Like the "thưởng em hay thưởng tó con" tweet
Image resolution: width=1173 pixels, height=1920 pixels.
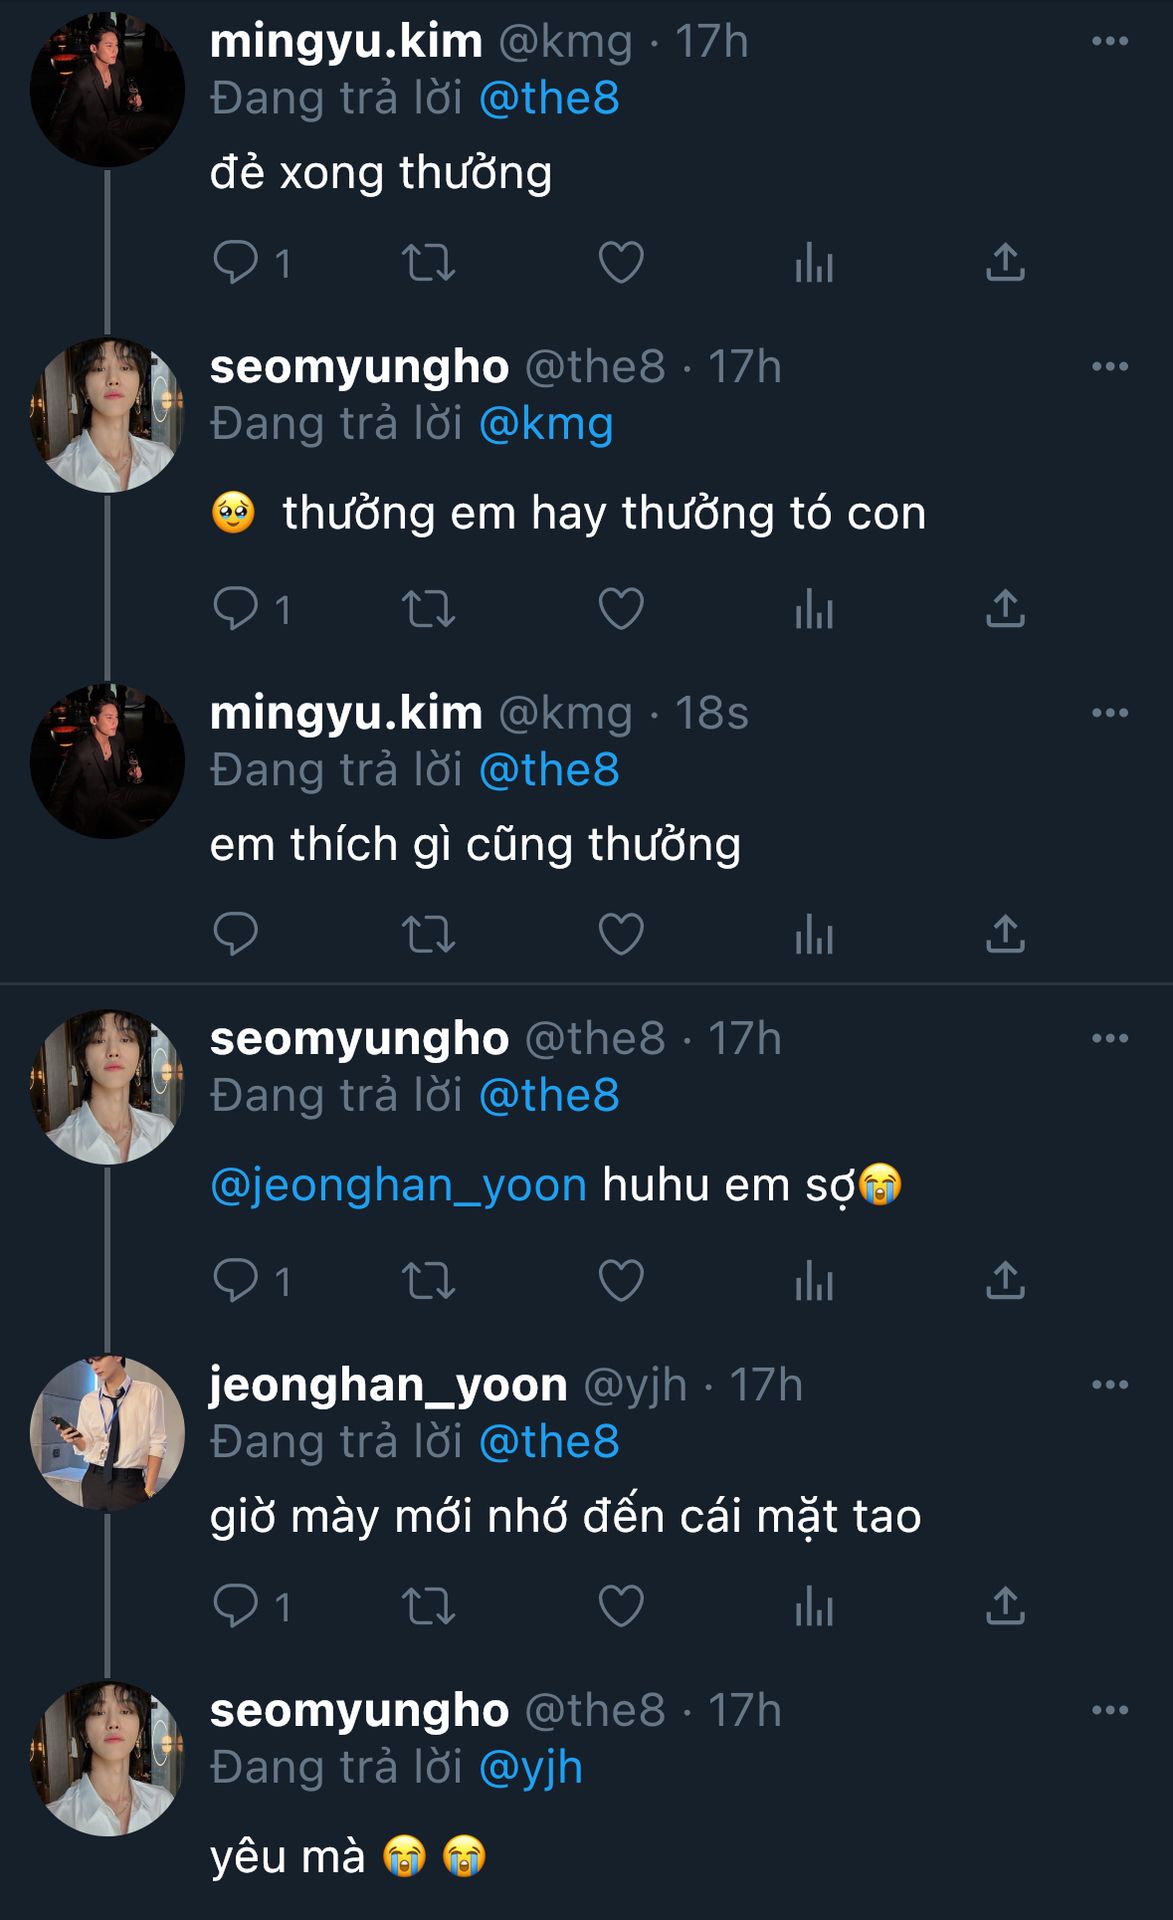[x=620, y=608]
